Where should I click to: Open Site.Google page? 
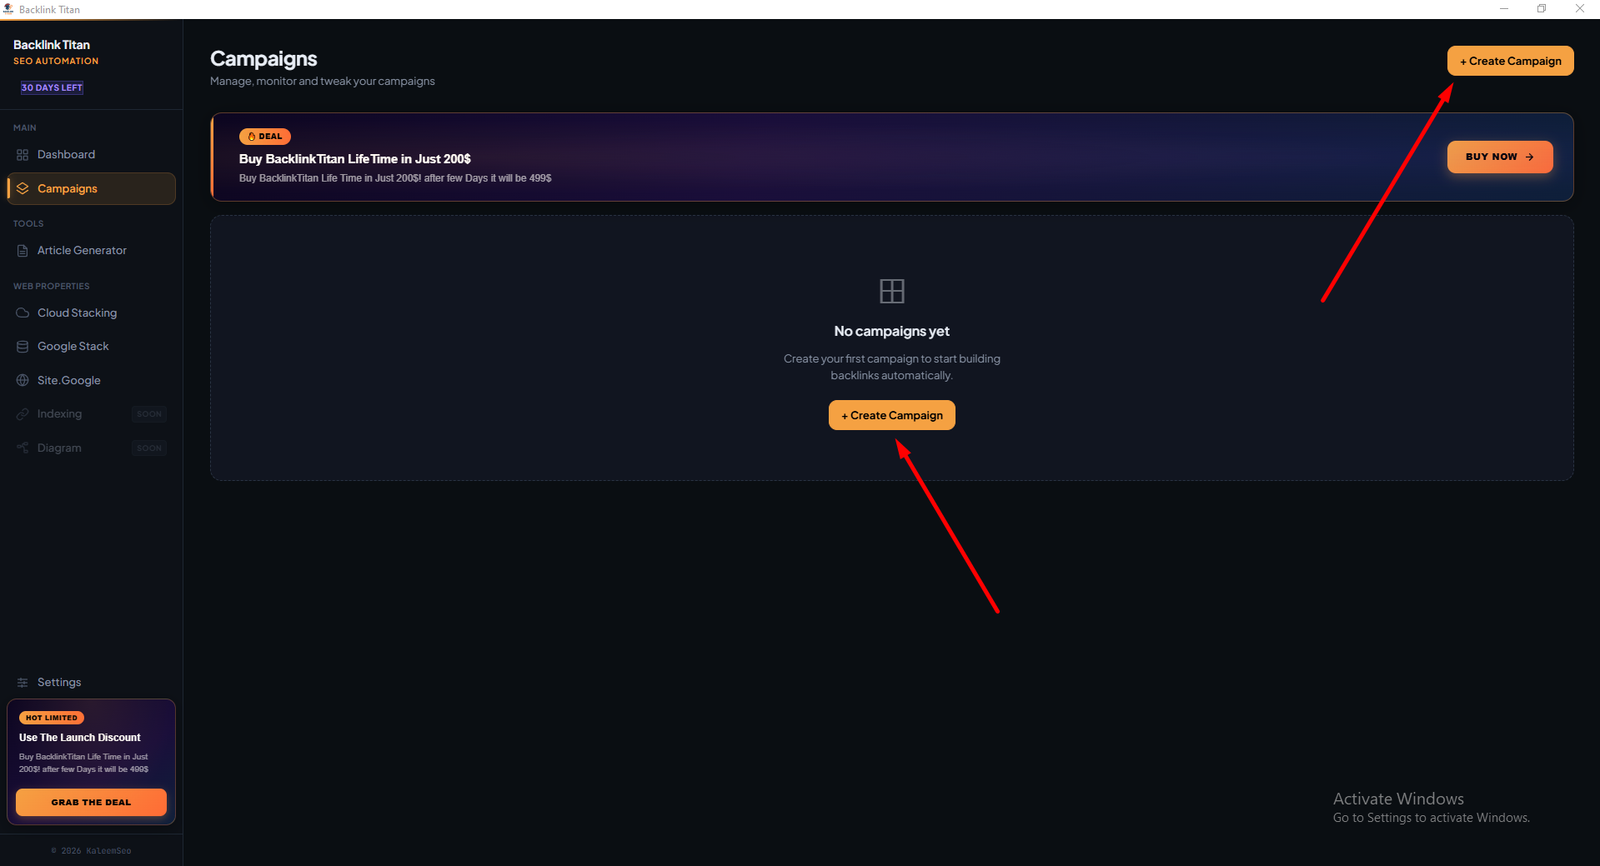(91, 380)
